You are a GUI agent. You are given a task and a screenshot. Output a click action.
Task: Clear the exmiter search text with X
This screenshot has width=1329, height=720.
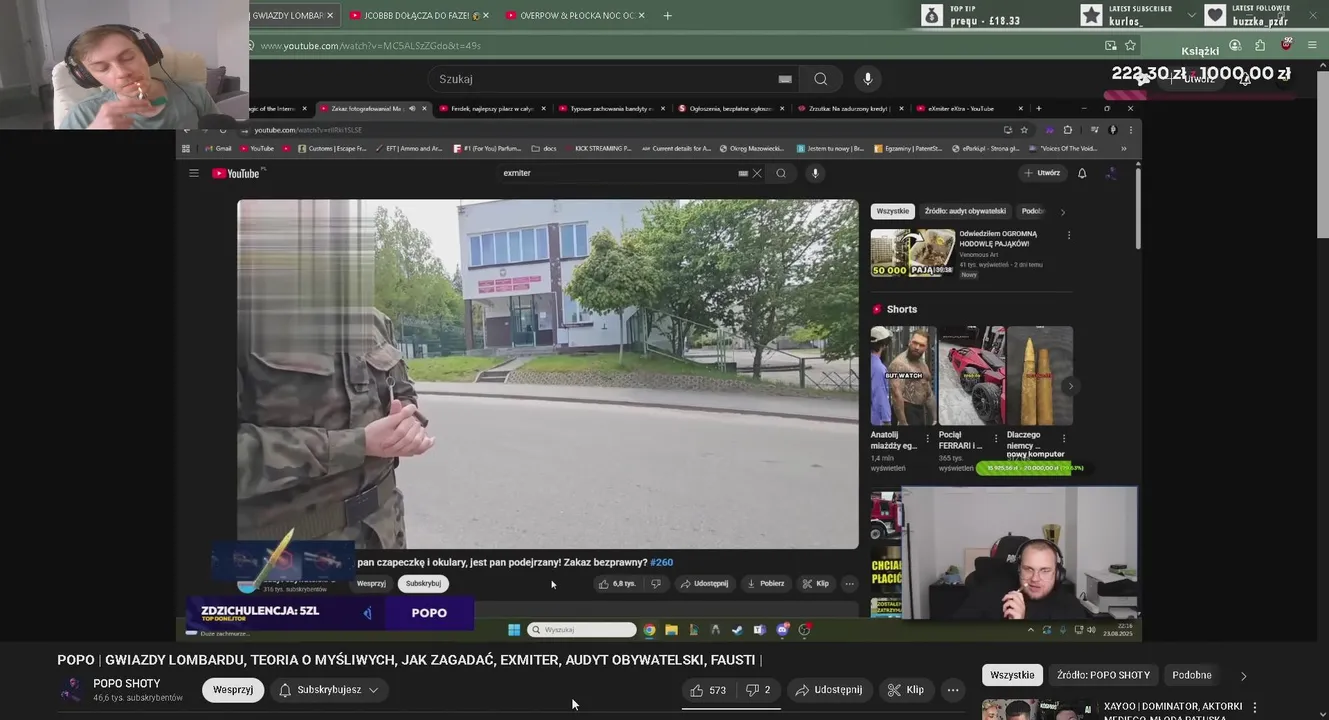click(x=757, y=173)
